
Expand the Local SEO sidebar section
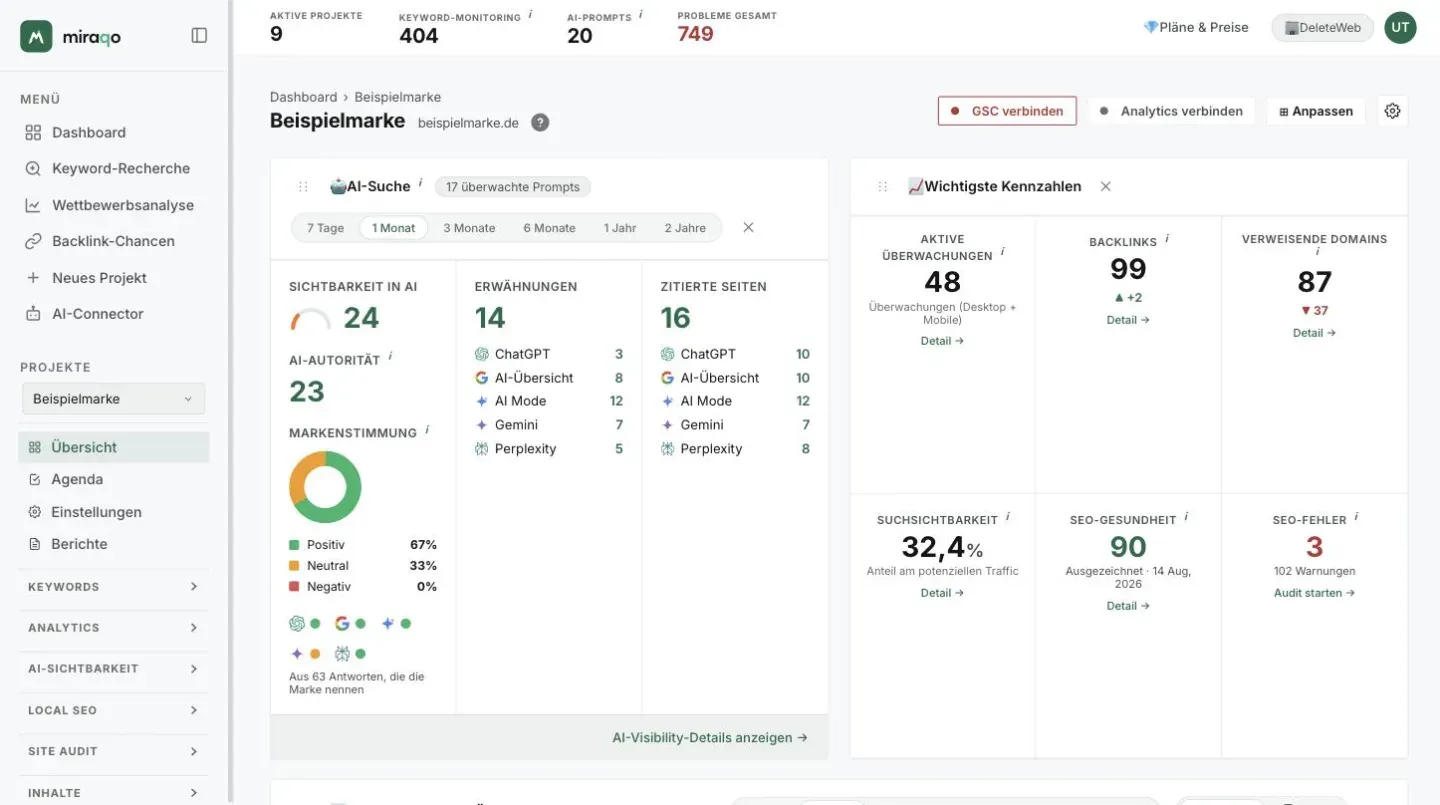(113, 710)
